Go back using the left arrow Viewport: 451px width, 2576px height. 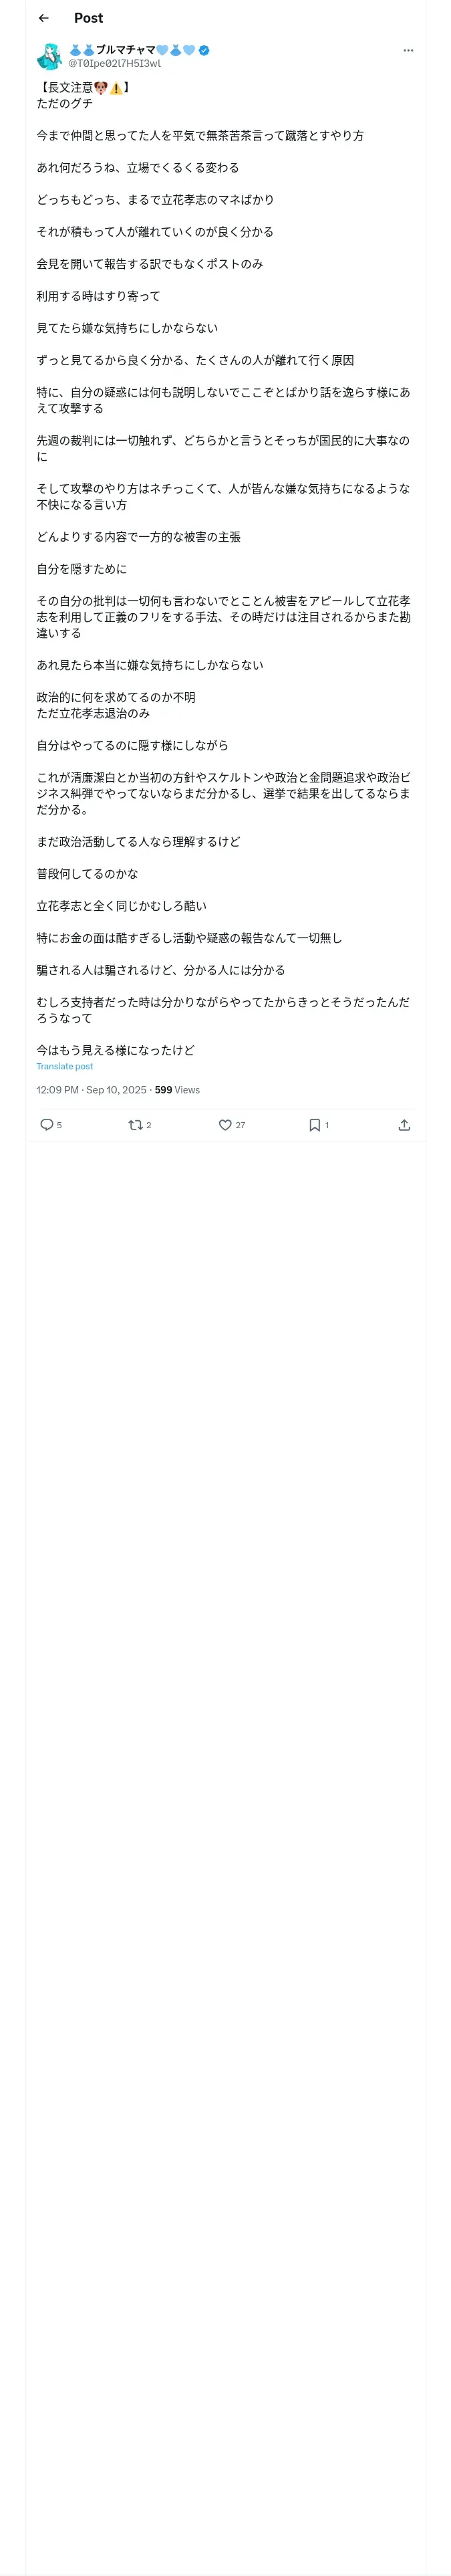(x=43, y=18)
